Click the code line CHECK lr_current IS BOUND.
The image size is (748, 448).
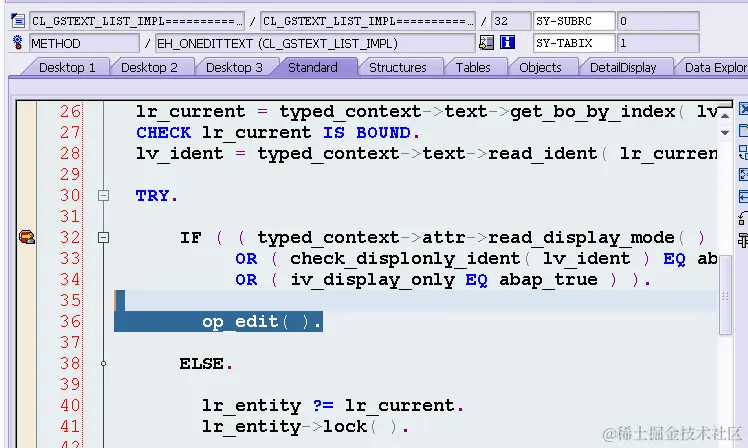tap(278, 133)
